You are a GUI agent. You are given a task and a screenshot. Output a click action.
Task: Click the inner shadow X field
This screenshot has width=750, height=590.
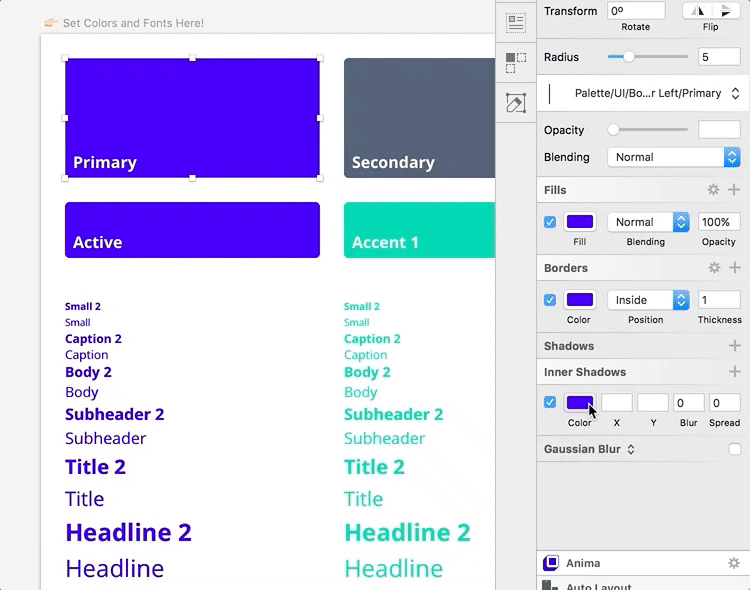[x=617, y=402]
